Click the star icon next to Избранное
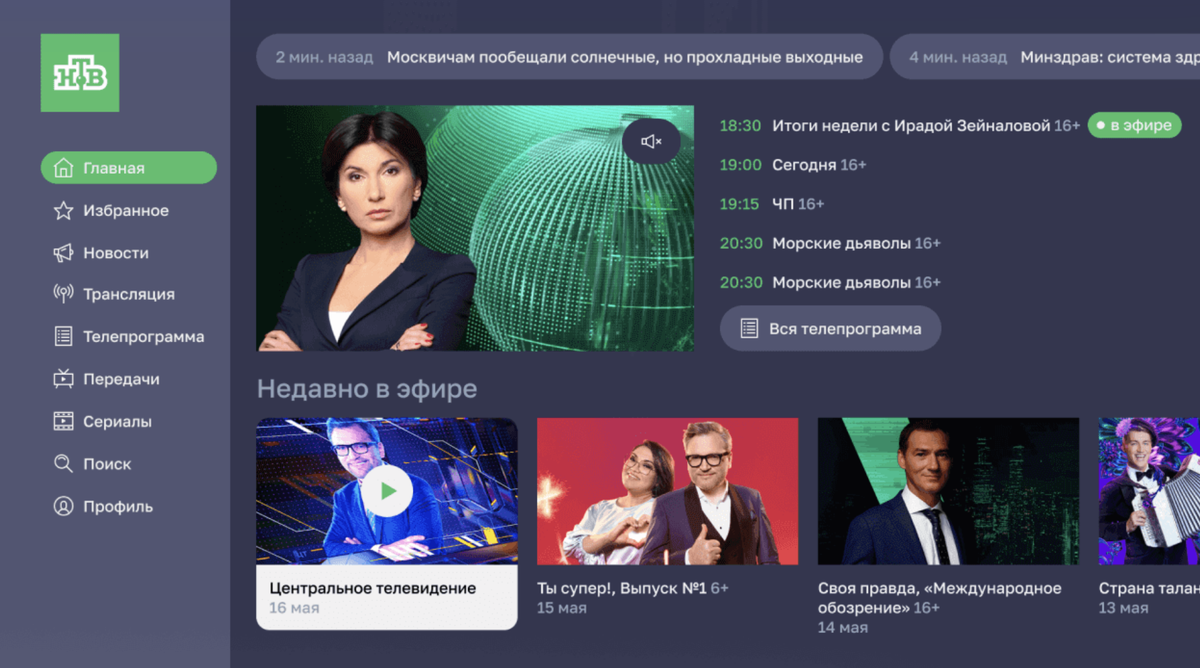The width and height of the screenshot is (1200, 668). [x=63, y=211]
